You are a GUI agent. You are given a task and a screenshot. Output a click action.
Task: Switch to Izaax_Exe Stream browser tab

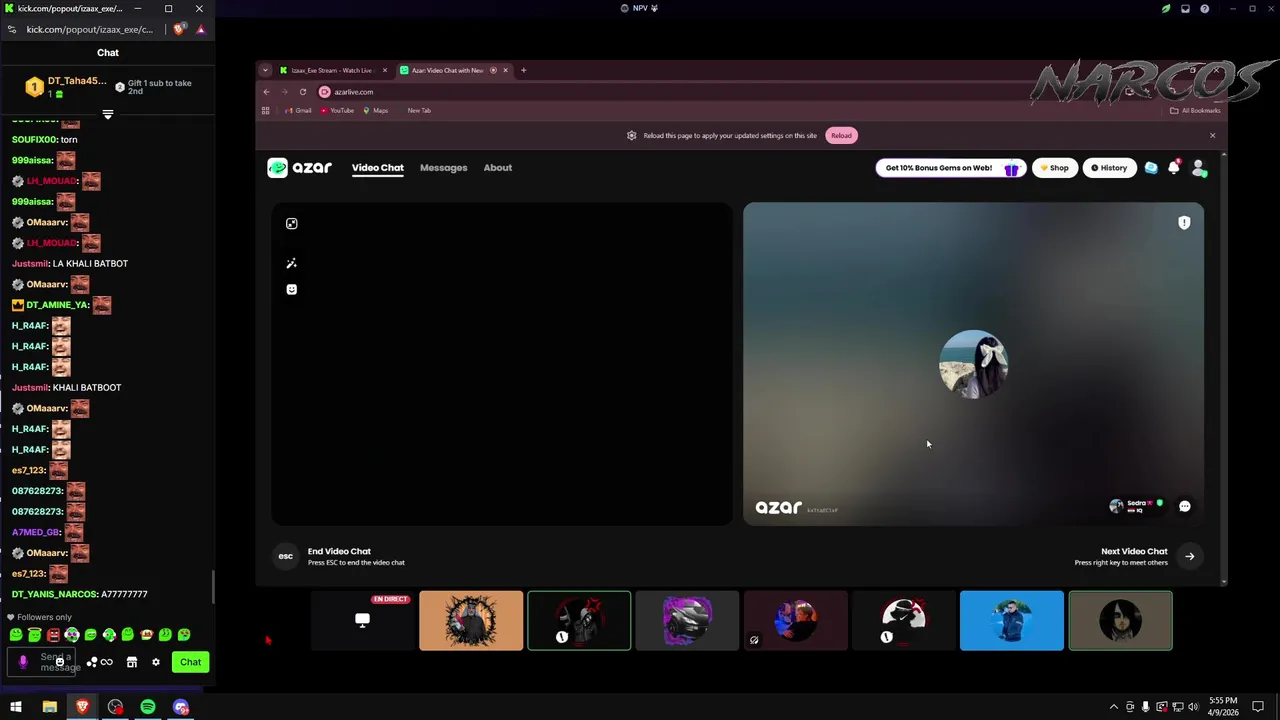331,71
